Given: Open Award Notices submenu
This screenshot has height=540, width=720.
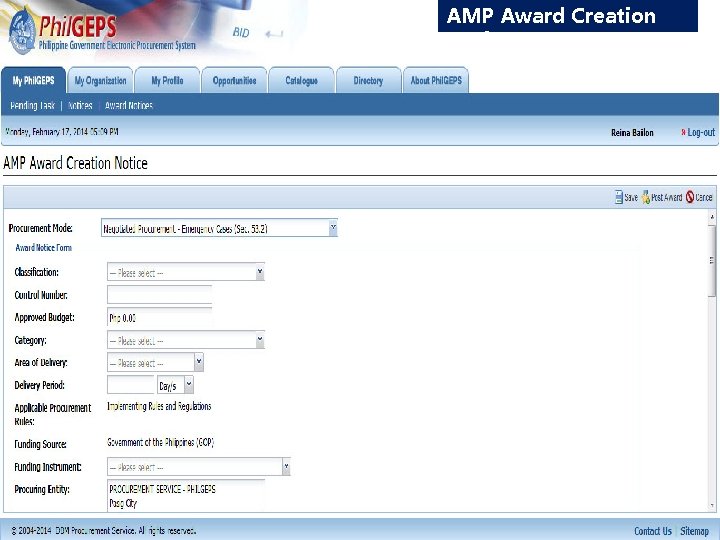Looking at the screenshot, I should coord(129,106).
